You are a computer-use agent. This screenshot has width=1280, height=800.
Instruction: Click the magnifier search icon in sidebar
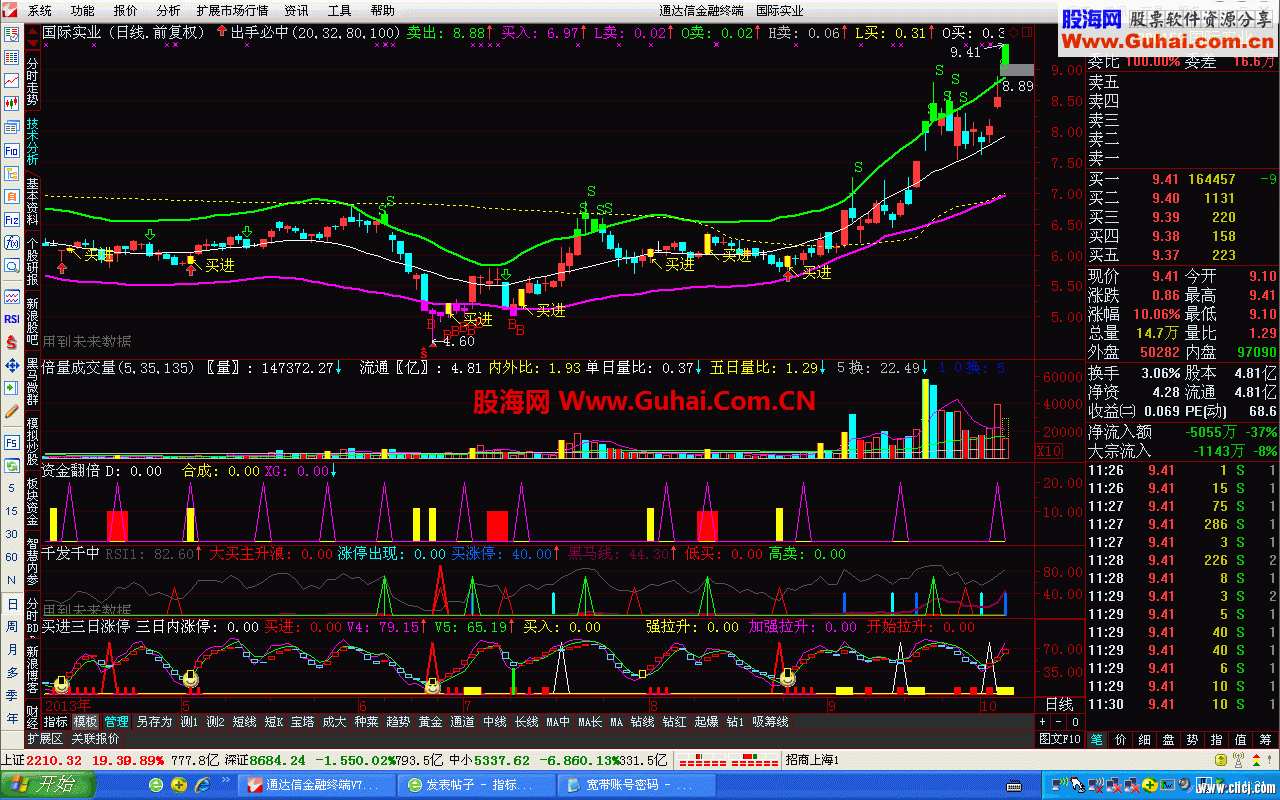[x=11, y=265]
